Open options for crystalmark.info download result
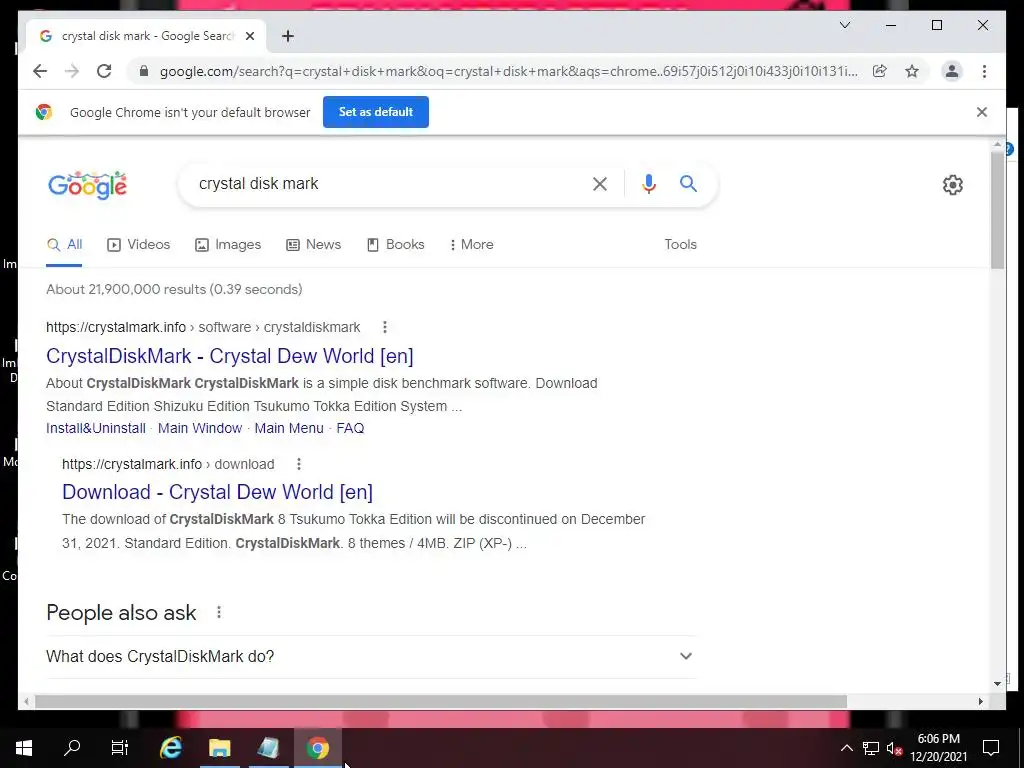This screenshot has height=768, width=1024. pyautogui.click(x=298, y=464)
